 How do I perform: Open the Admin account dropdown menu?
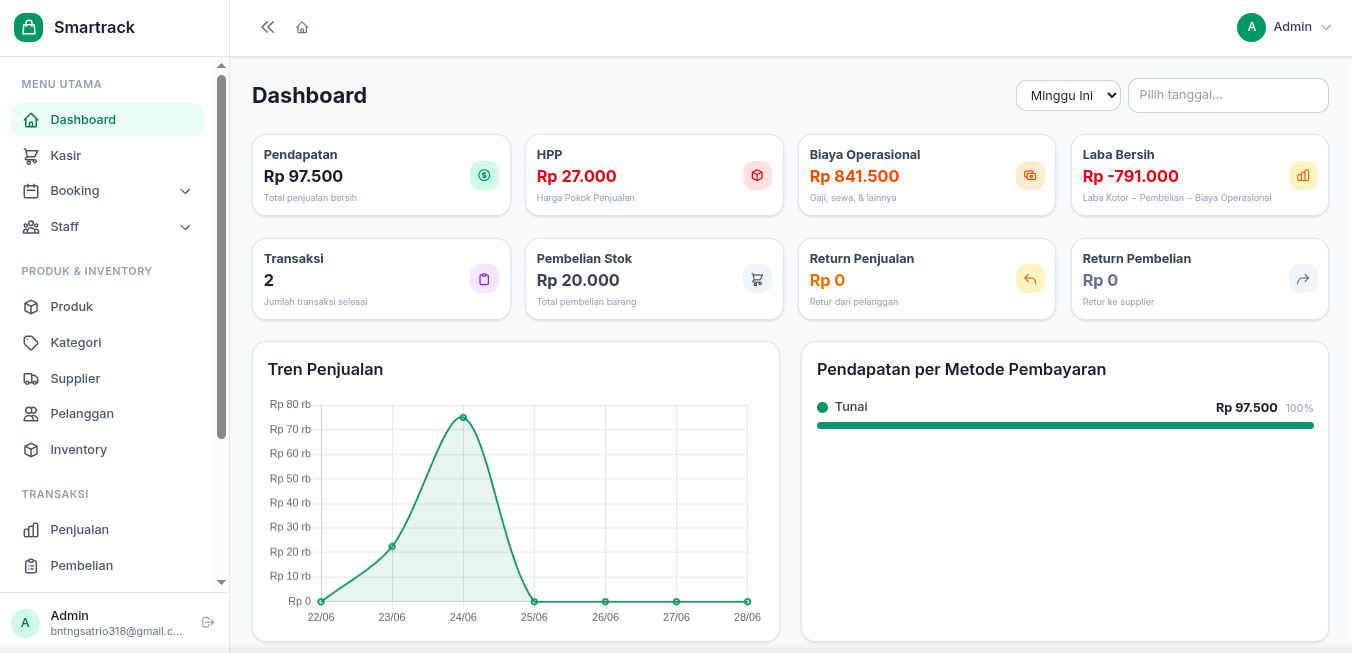point(1285,27)
